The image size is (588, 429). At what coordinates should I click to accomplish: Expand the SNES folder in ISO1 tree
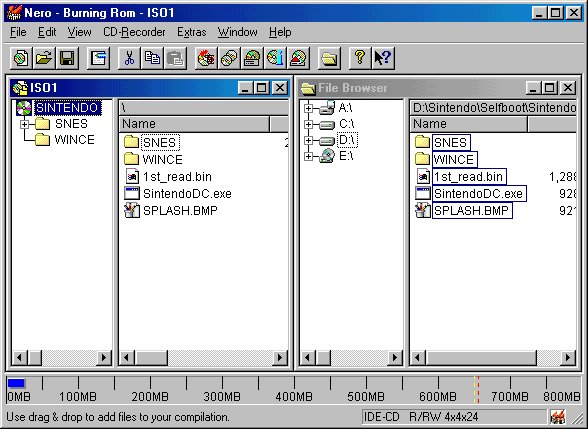(x=24, y=124)
